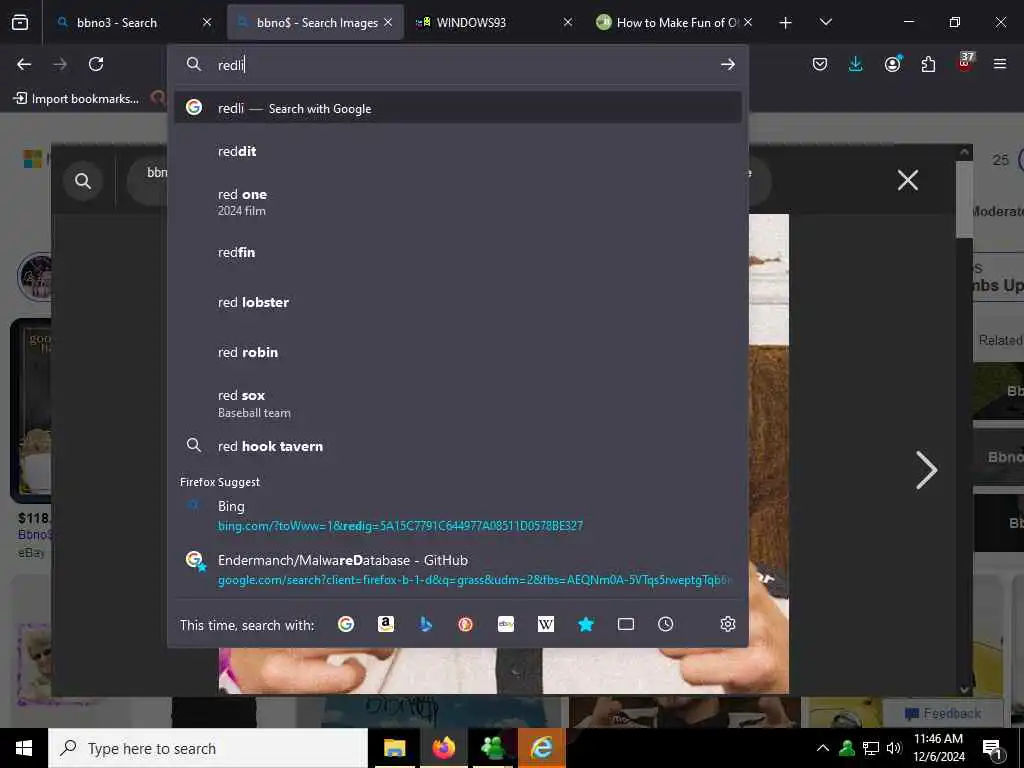Reload the current page
This screenshot has height=768, width=1024.
point(96,64)
